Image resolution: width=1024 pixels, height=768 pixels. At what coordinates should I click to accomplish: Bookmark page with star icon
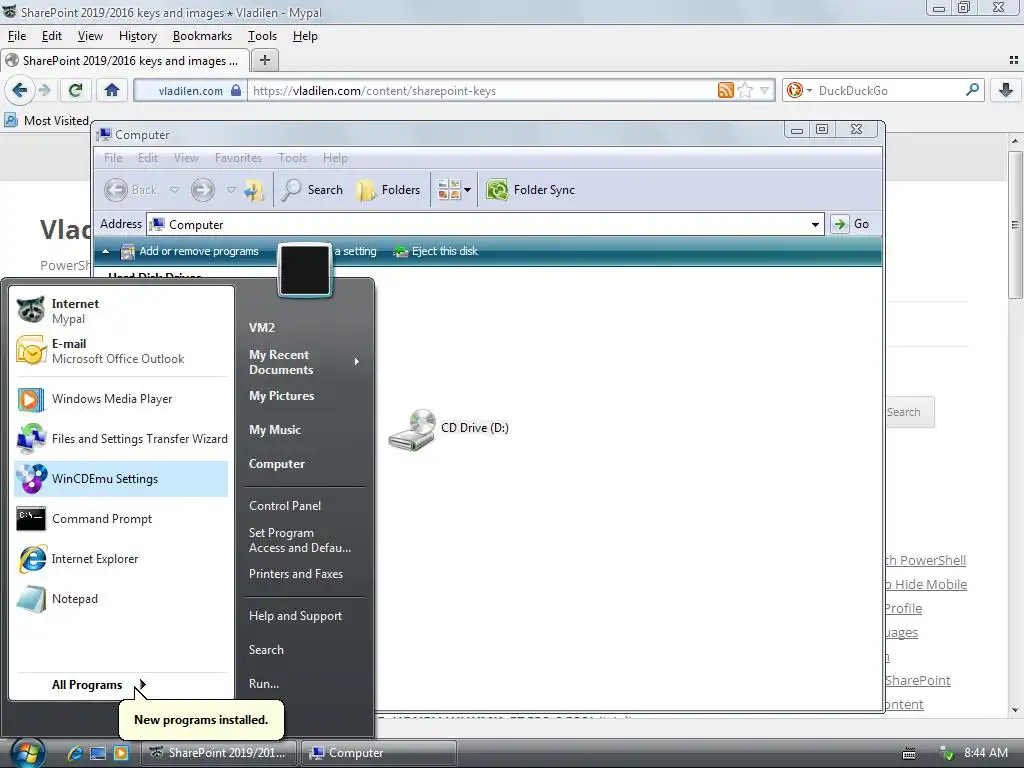click(x=745, y=90)
